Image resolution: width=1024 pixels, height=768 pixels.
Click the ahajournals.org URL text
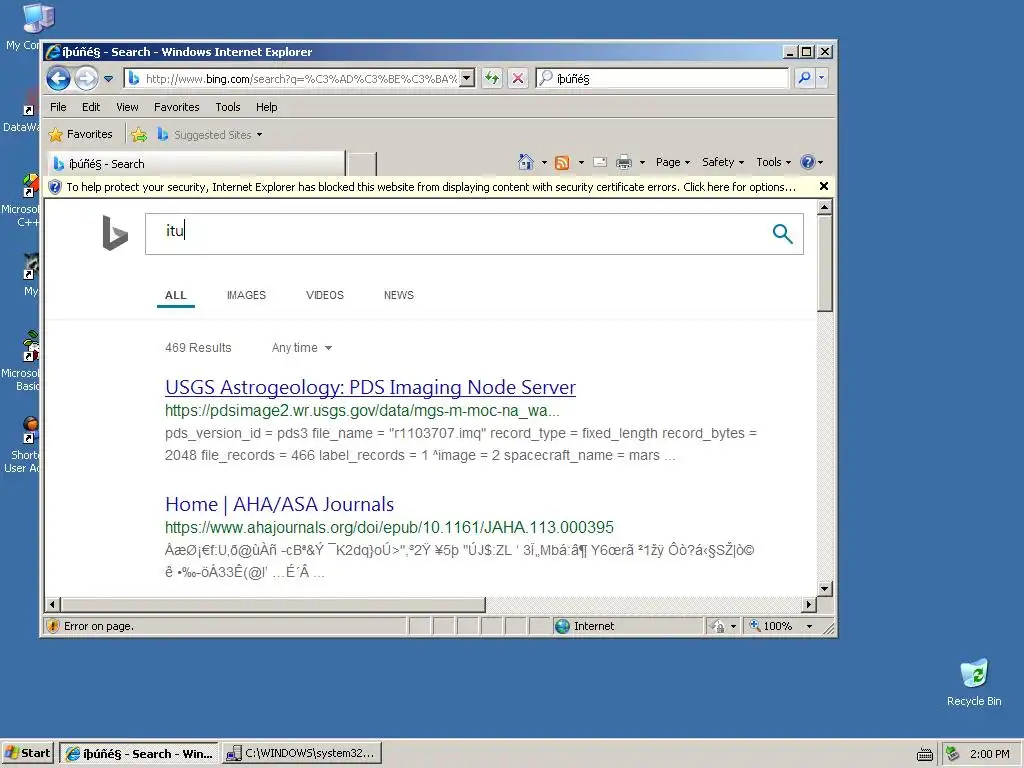point(389,528)
